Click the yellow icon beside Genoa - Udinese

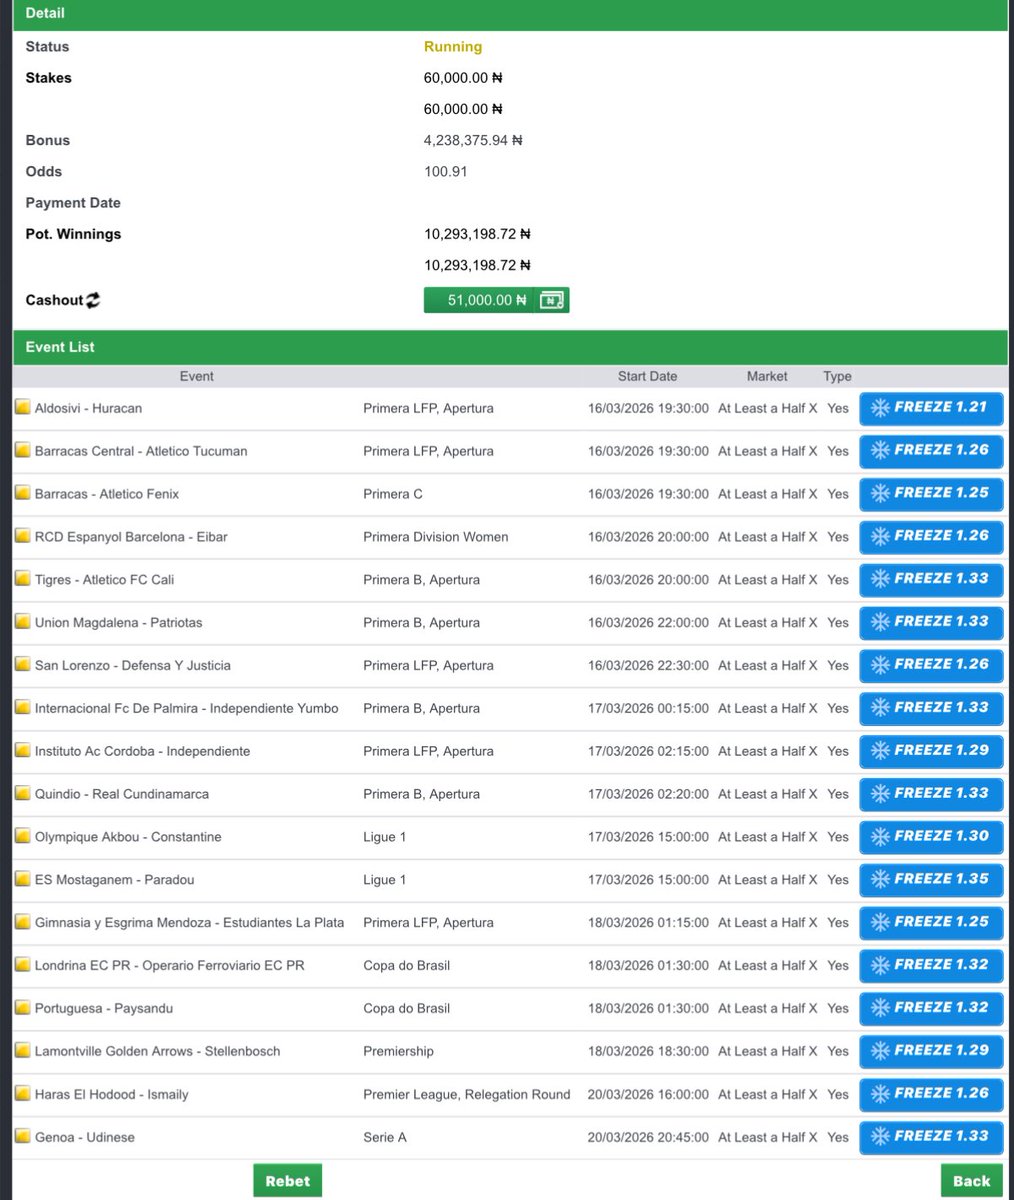point(23,1137)
